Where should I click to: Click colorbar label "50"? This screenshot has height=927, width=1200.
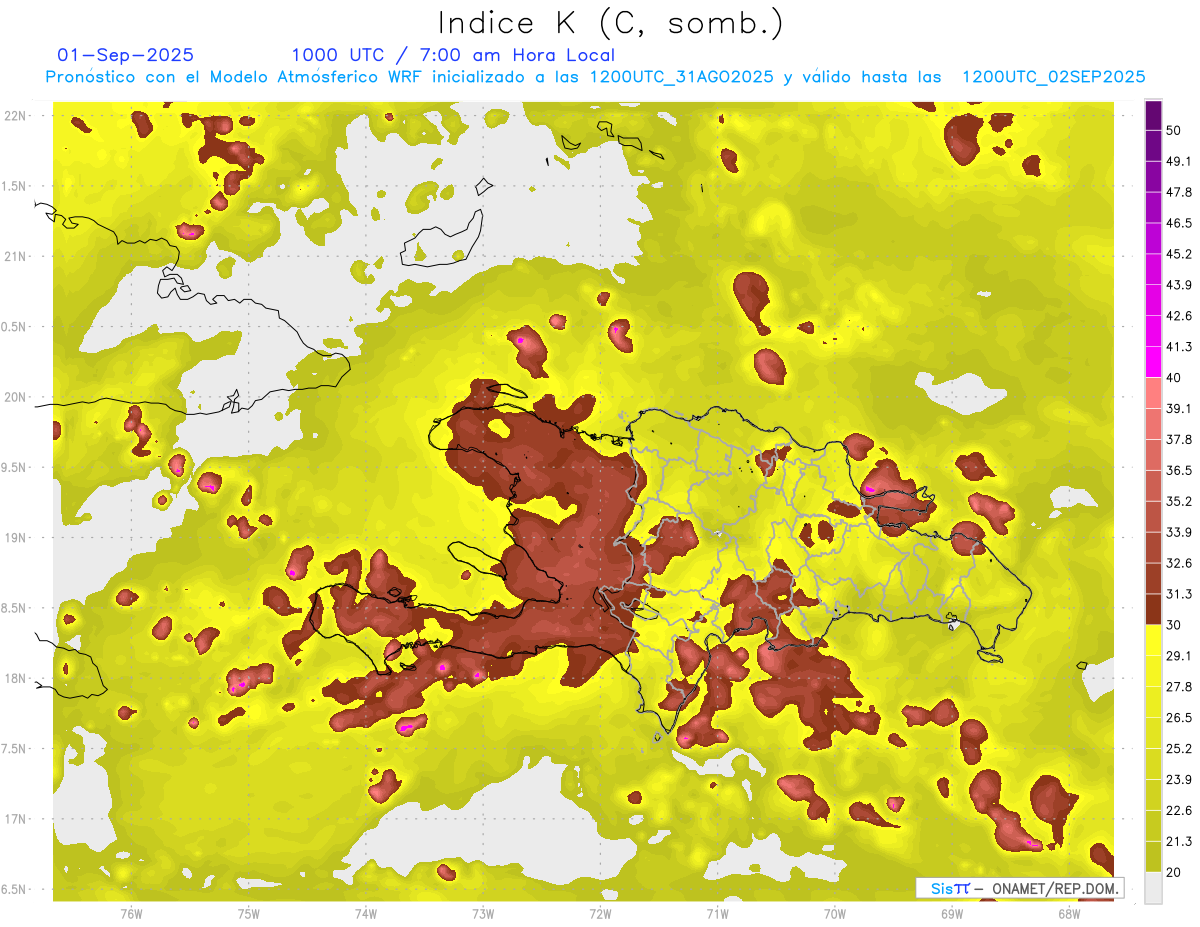[x=1175, y=130]
